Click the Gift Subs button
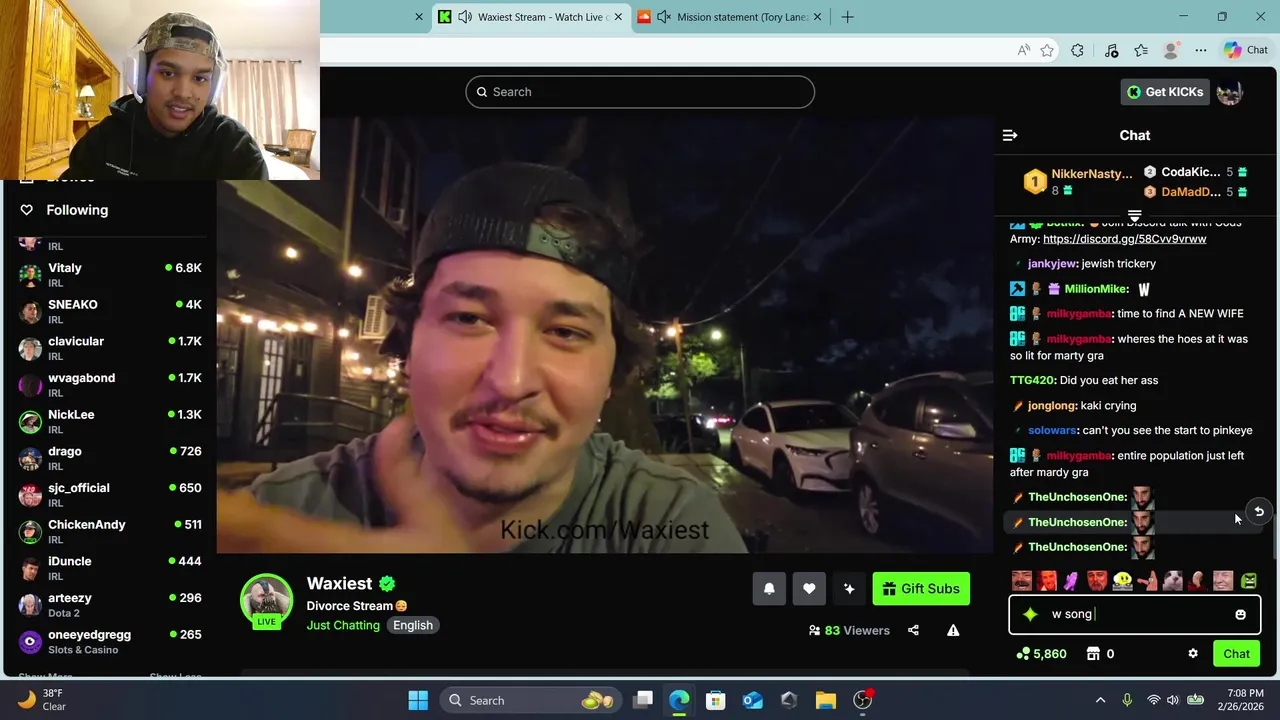Viewport: 1280px width, 720px height. click(x=921, y=589)
